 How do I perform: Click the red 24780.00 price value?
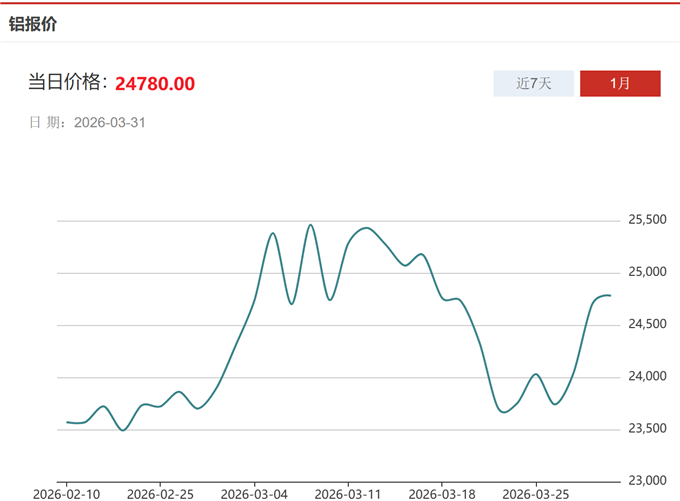(155, 83)
